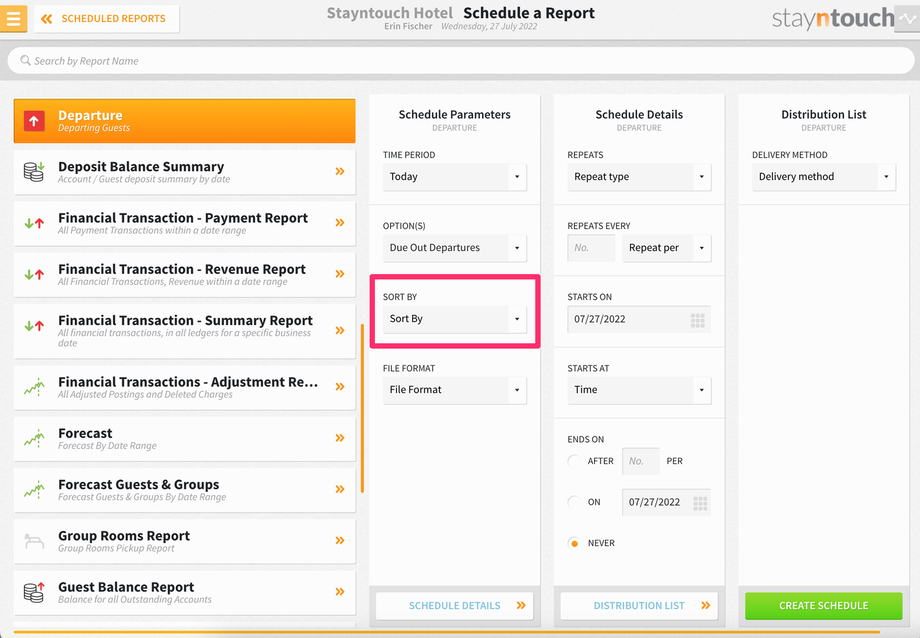This screenshot has width=920, height=638.
Task: Click the Forecast chart icon
Action: [x=34, y=438]
